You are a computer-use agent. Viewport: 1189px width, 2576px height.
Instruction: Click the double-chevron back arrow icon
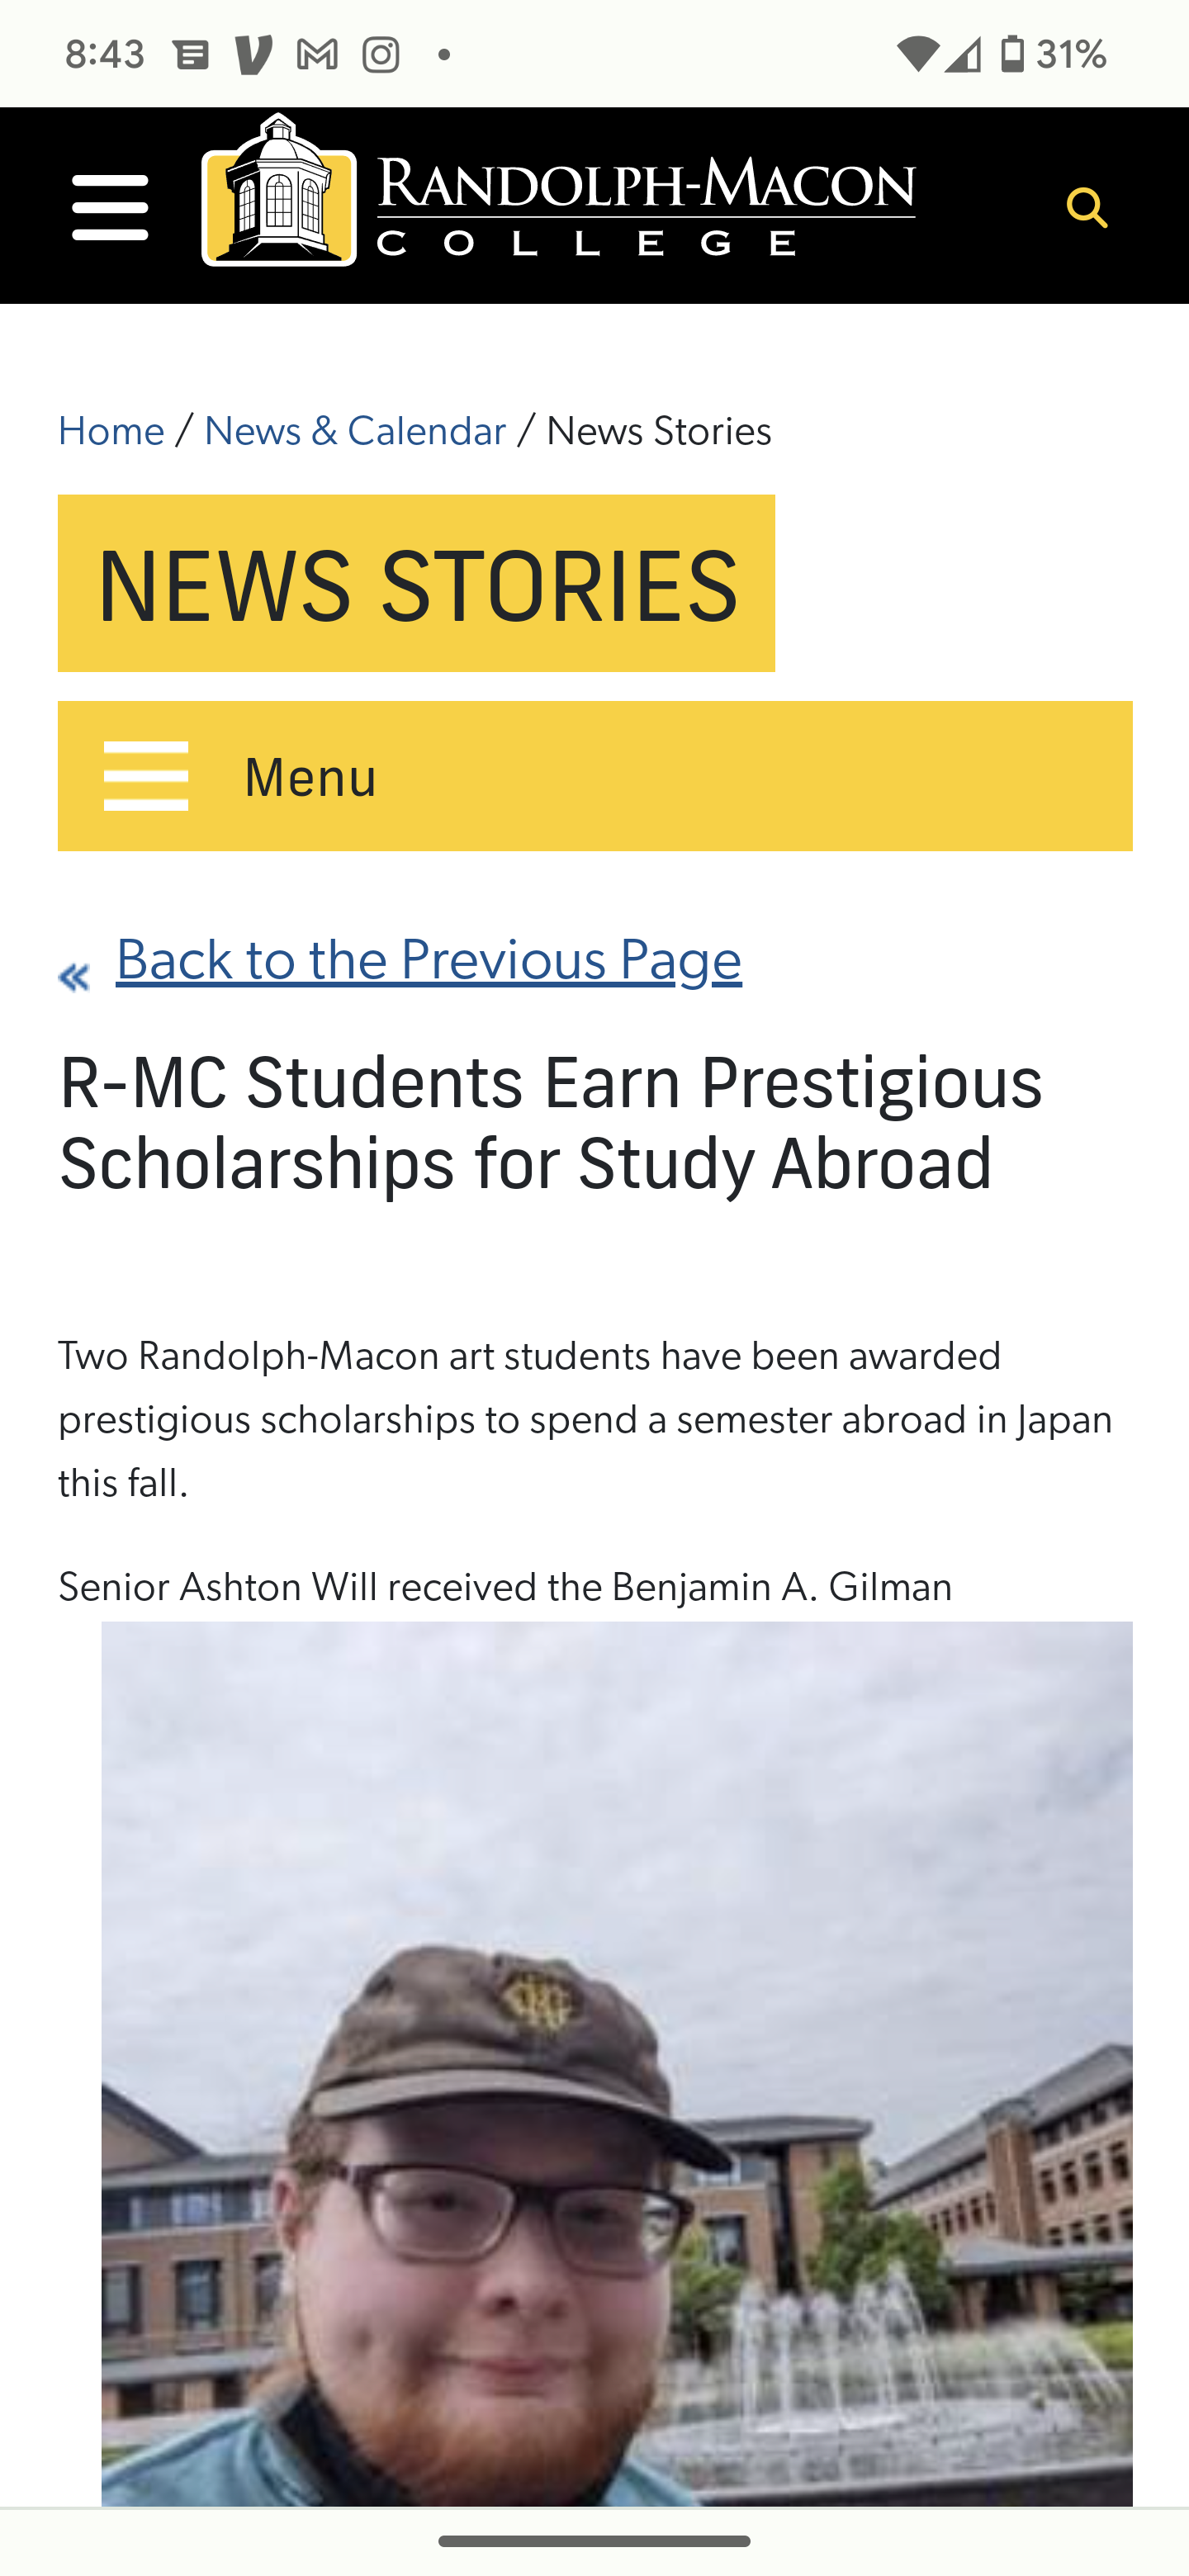[74, 977]
